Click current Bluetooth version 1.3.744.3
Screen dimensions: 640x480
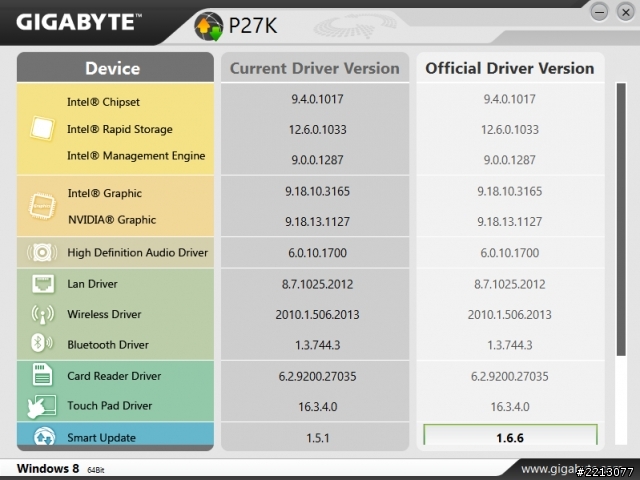[318, 345]
